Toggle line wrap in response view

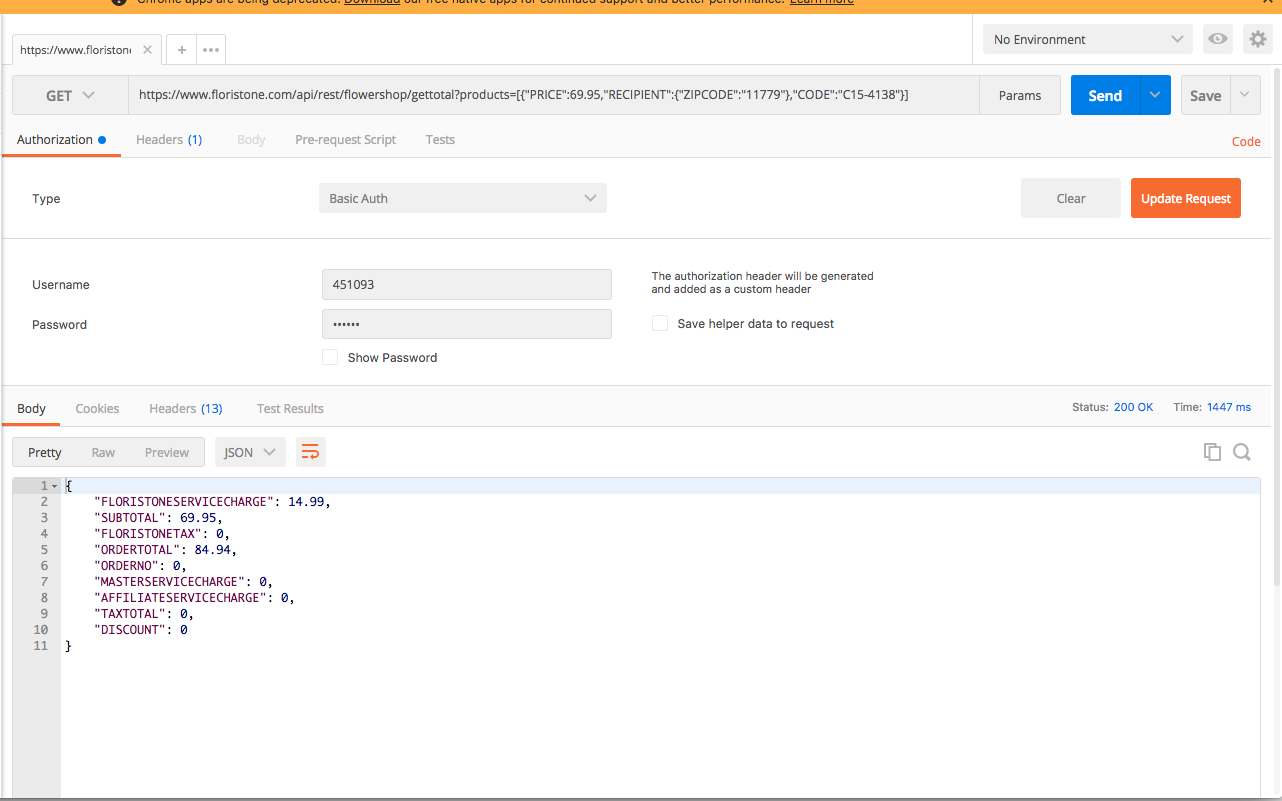(310, 452)
